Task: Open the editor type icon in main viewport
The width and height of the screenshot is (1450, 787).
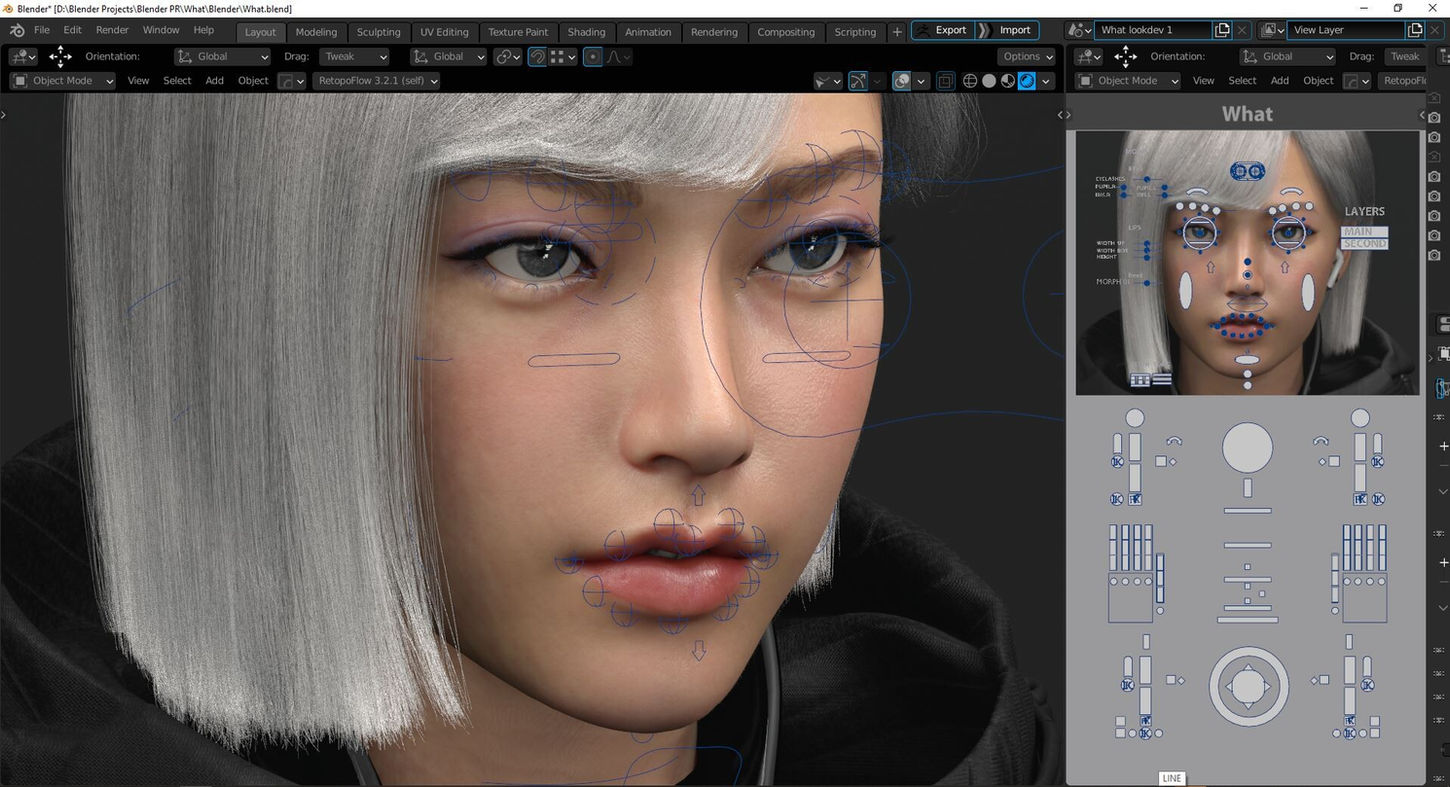Action: click(23, 56)
